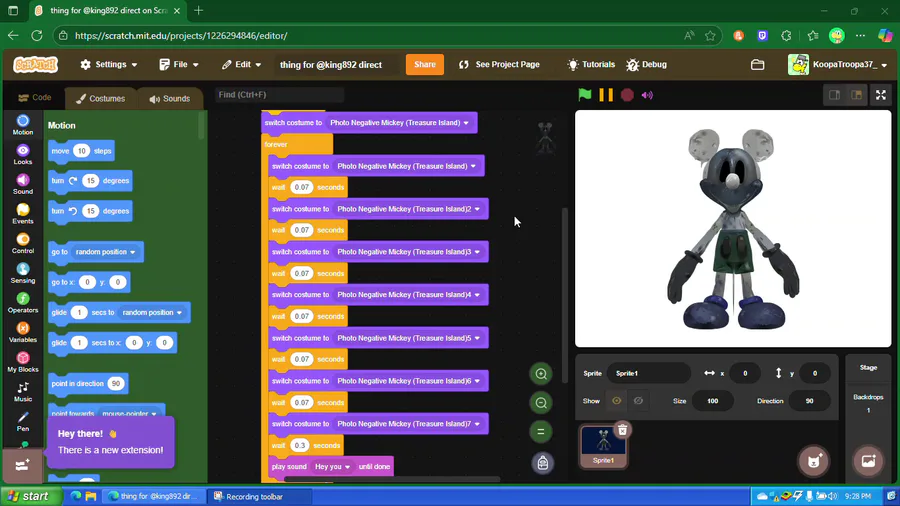
Task: Switch to the Sounds tab
Action: 170,99
